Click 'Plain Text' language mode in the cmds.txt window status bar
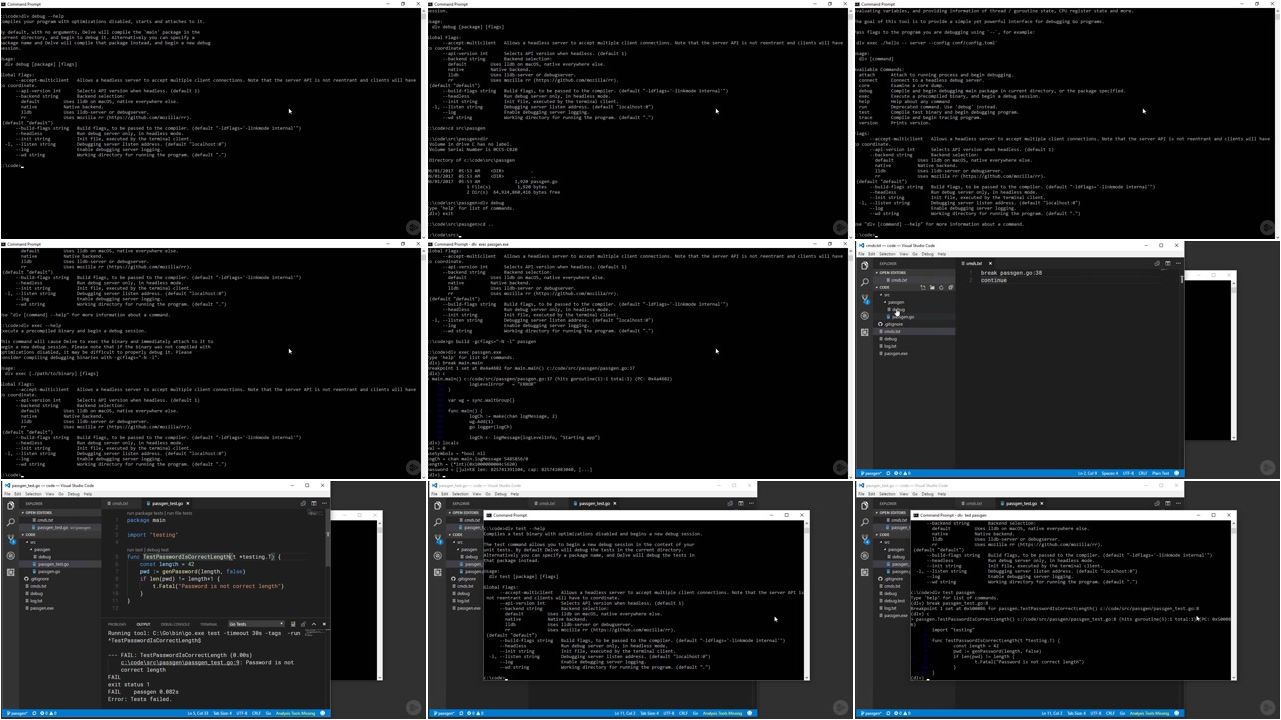This screenshot has width=1281, height=720. [1160, 473]
